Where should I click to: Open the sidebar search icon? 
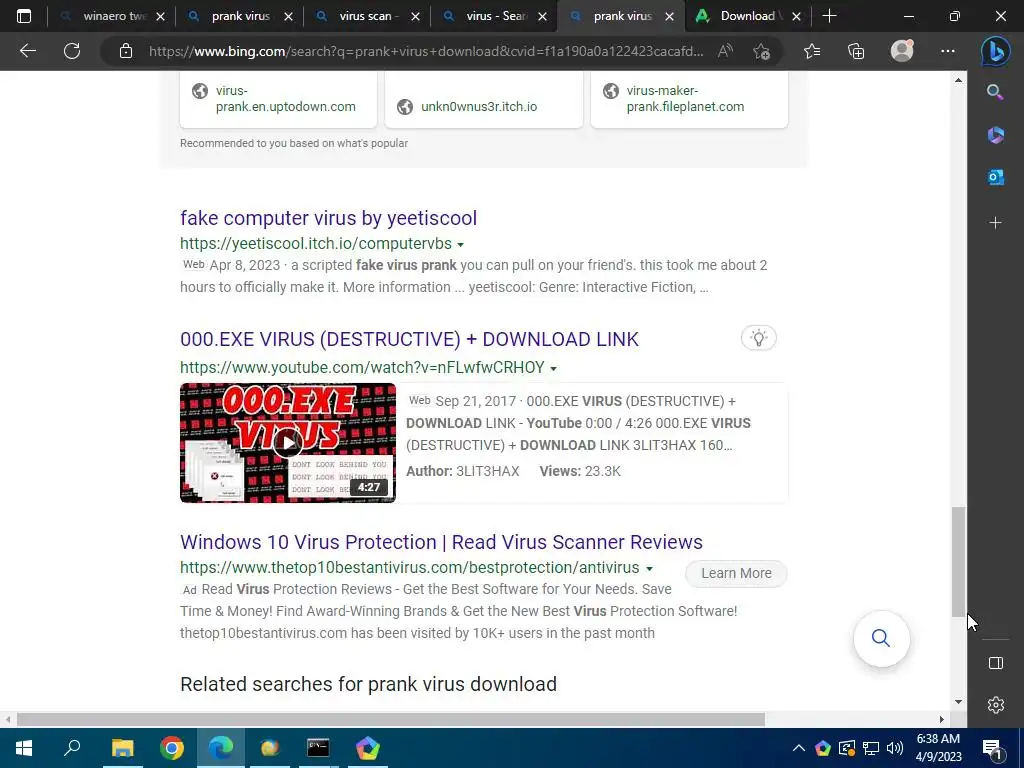tap(995, 92)
